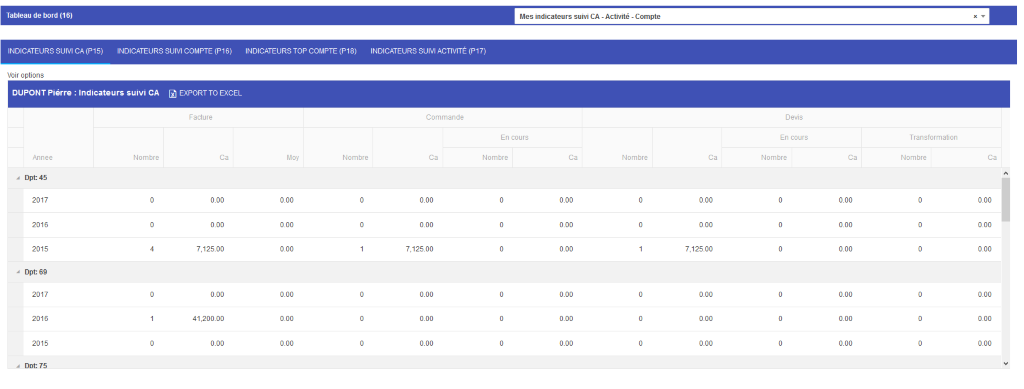Collapse the Dpt: 69 group
Viewport: 1024px width, 389px height.
pyautogui.click(x=18, y=272)
